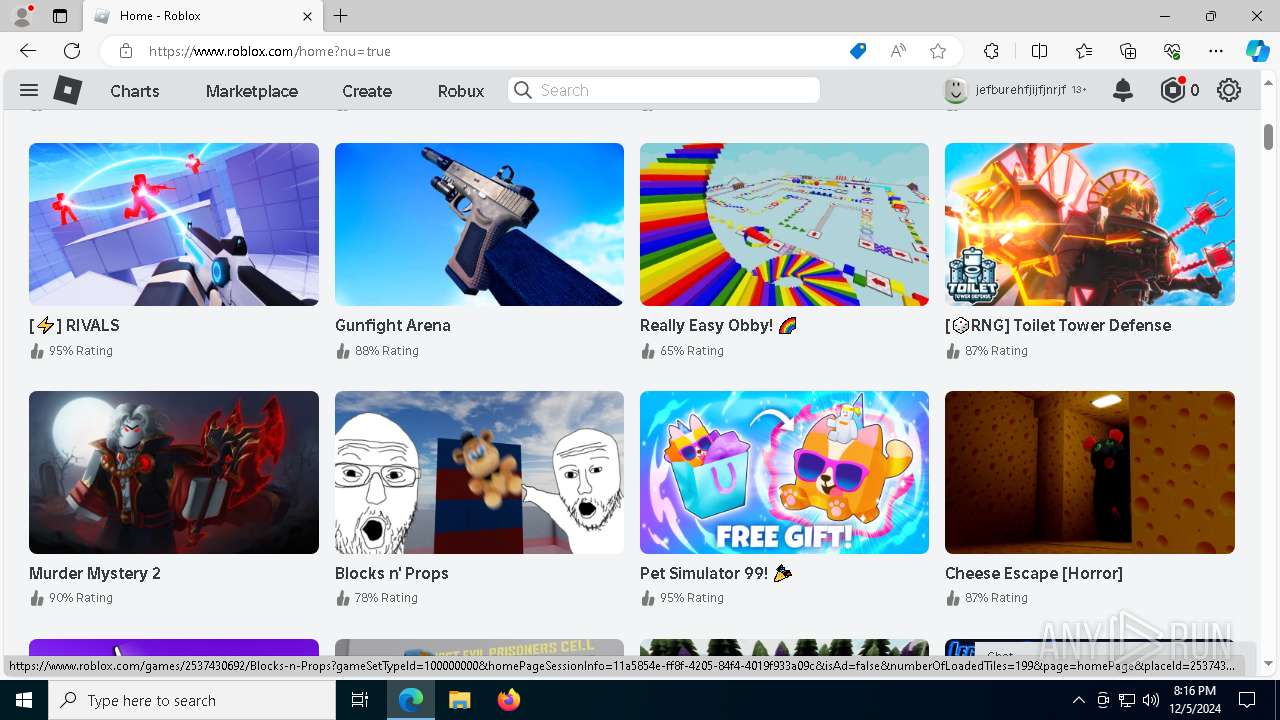Open the volume control in tray
Viewport: 1280px width, 720px height.
[1150, 700]
